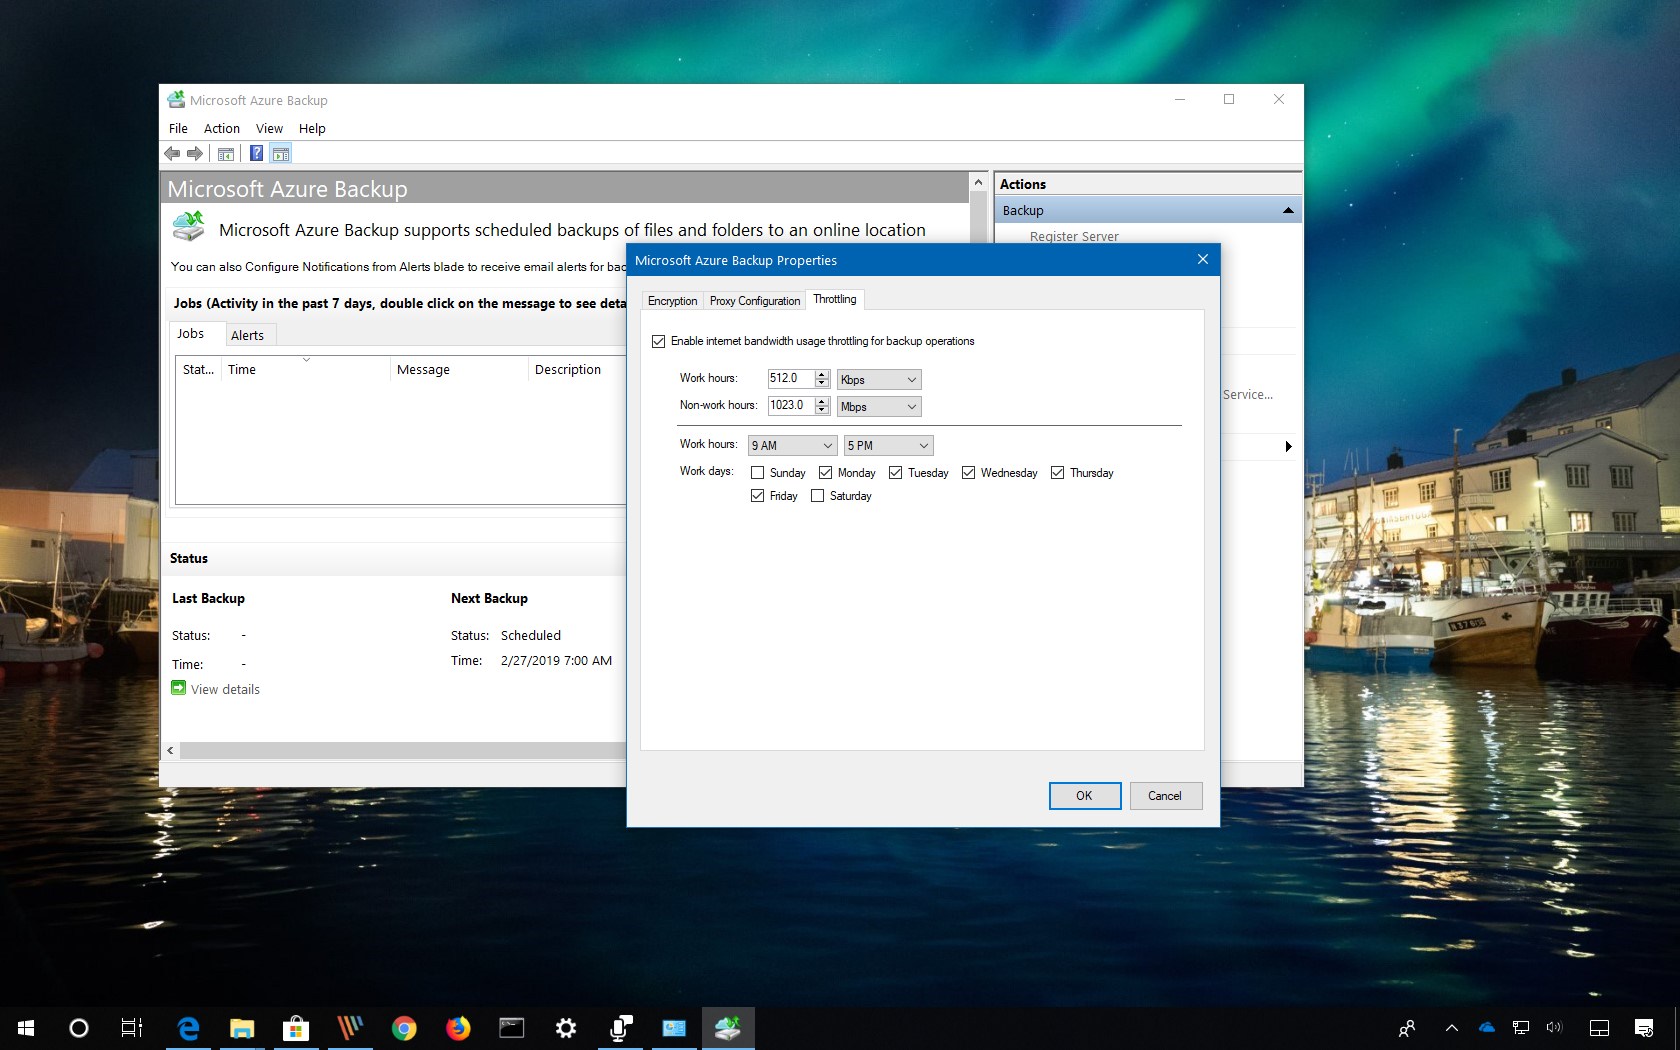Open File Explorer from taskbar
The image size is (1680, 1050).
coord(242,1027)
